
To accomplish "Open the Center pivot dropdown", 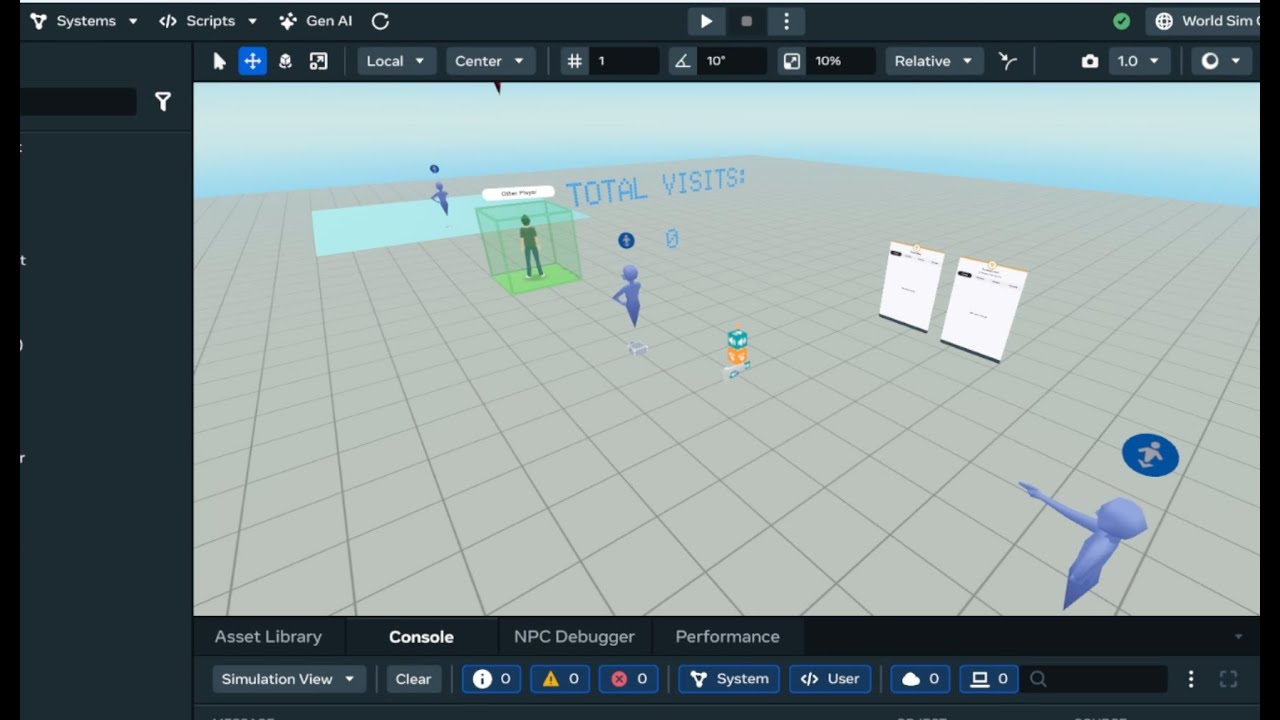I will [490, 61].
